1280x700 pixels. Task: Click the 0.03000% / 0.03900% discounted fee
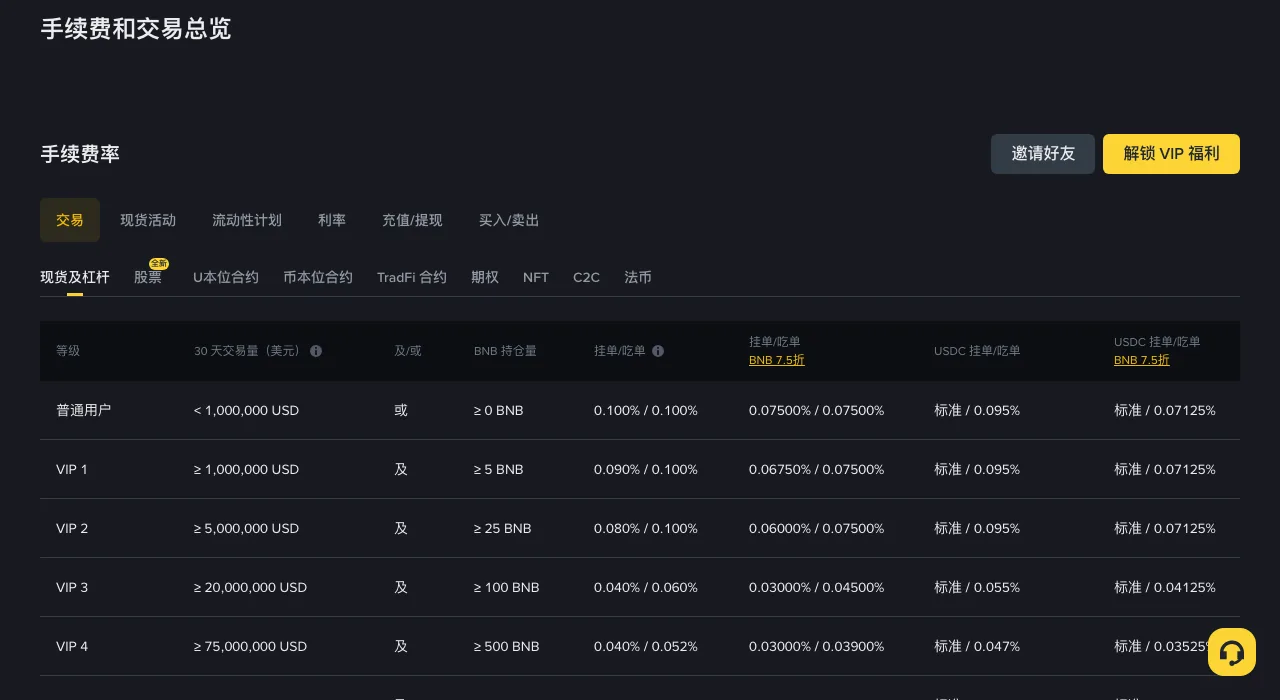tap(817, 646)
